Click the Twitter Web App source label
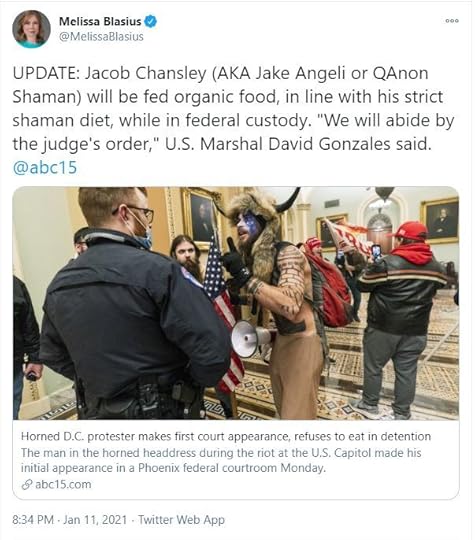This screenshot has height=540, width=475. (182, 520)
